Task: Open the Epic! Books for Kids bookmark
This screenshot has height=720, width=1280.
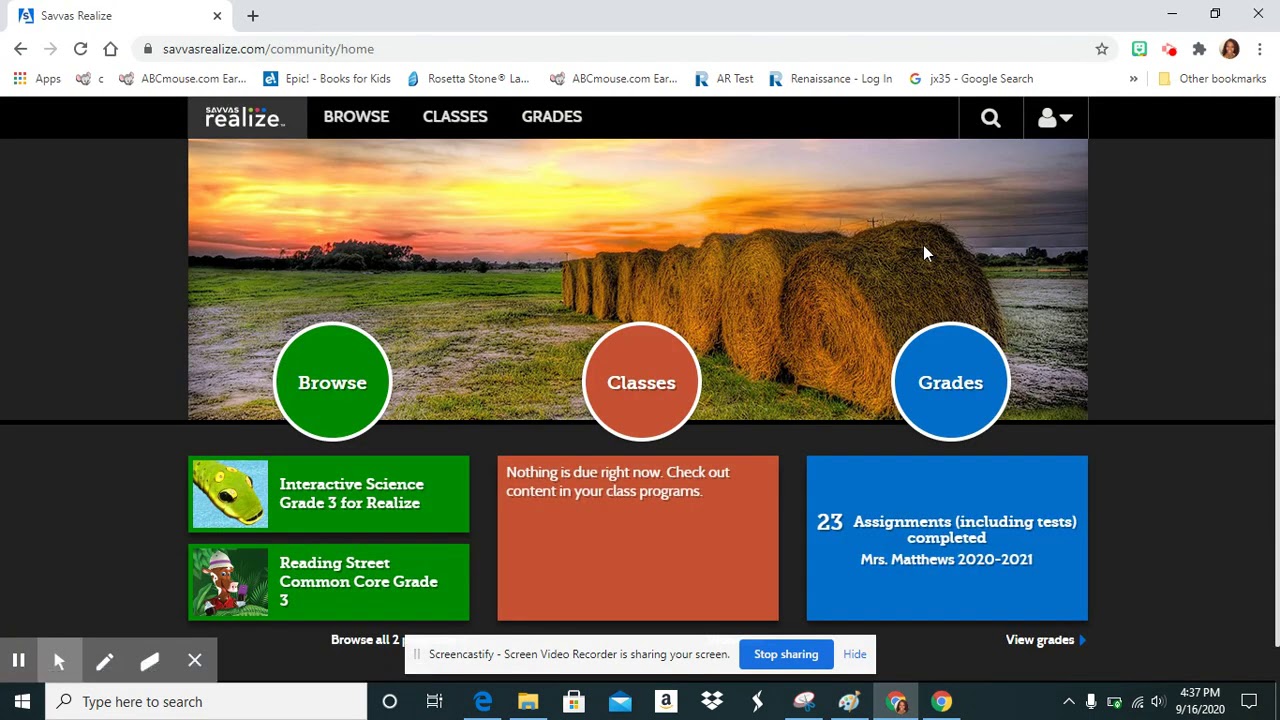Action: [327, 79]
